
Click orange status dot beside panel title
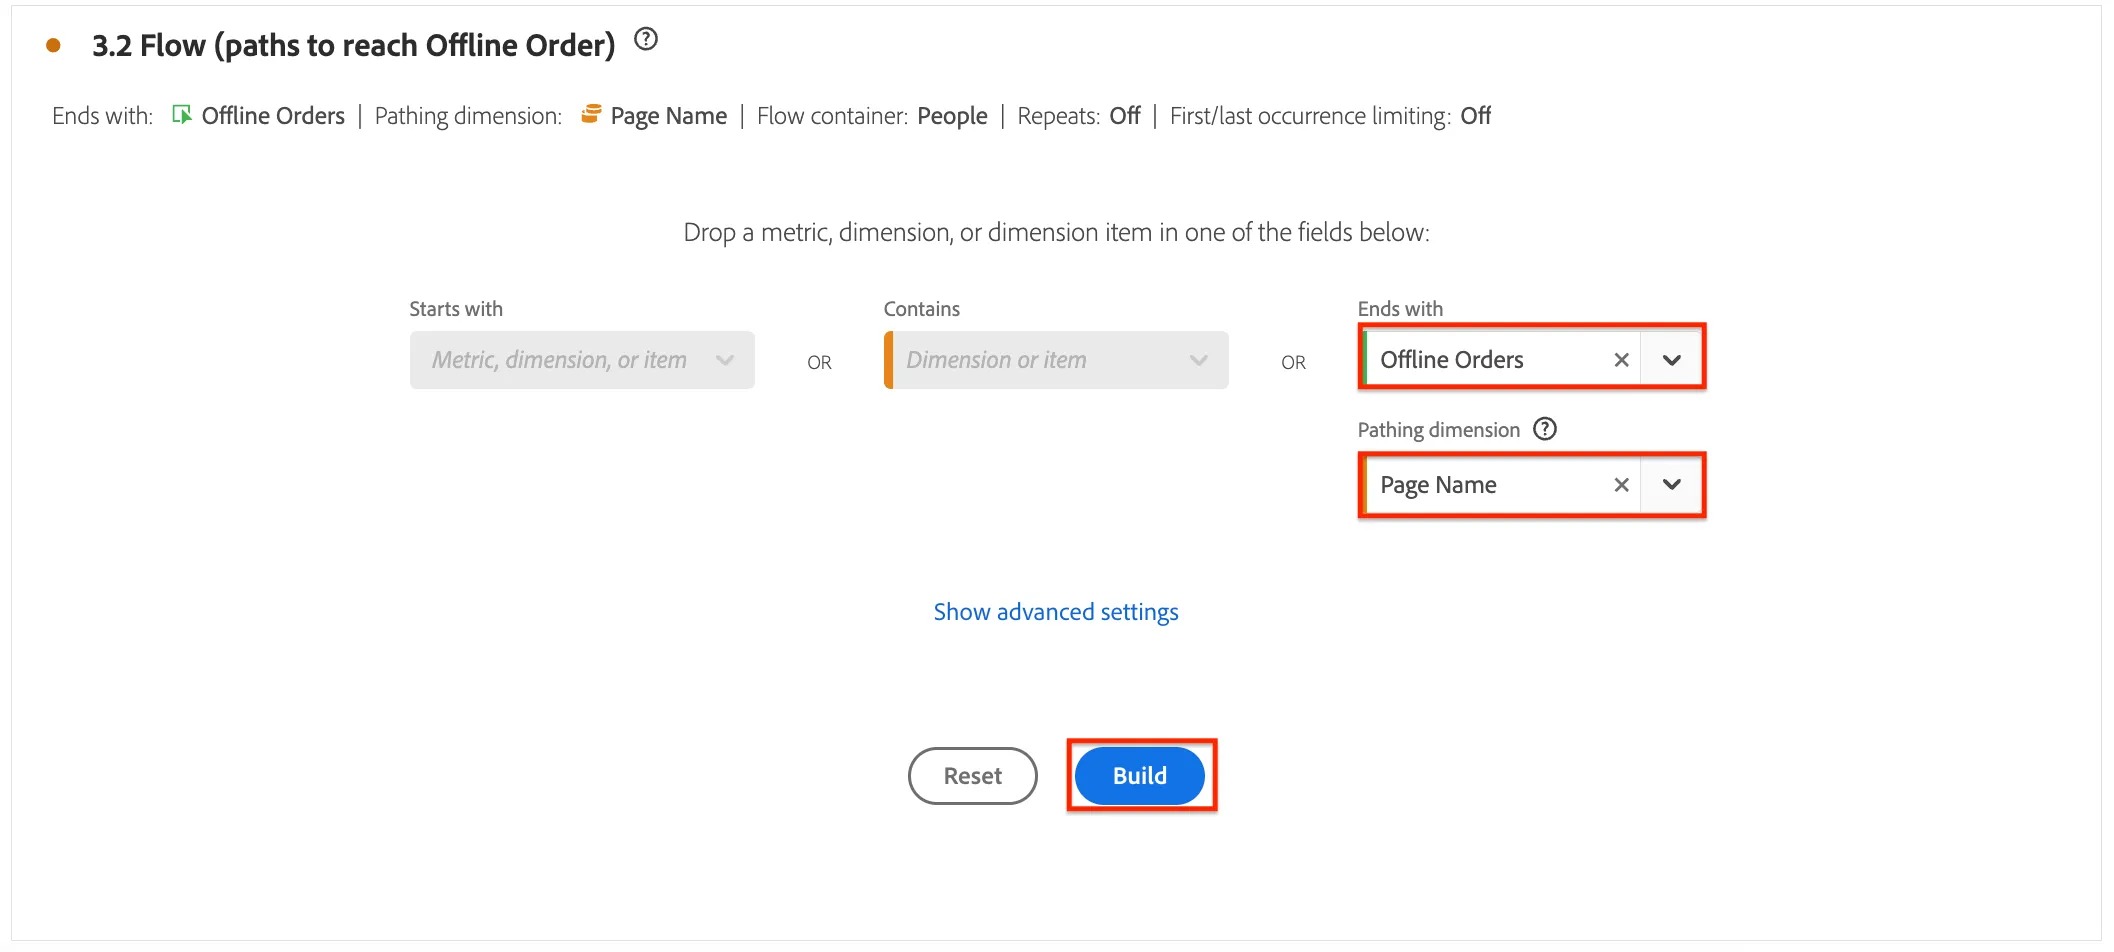(54, 45)
